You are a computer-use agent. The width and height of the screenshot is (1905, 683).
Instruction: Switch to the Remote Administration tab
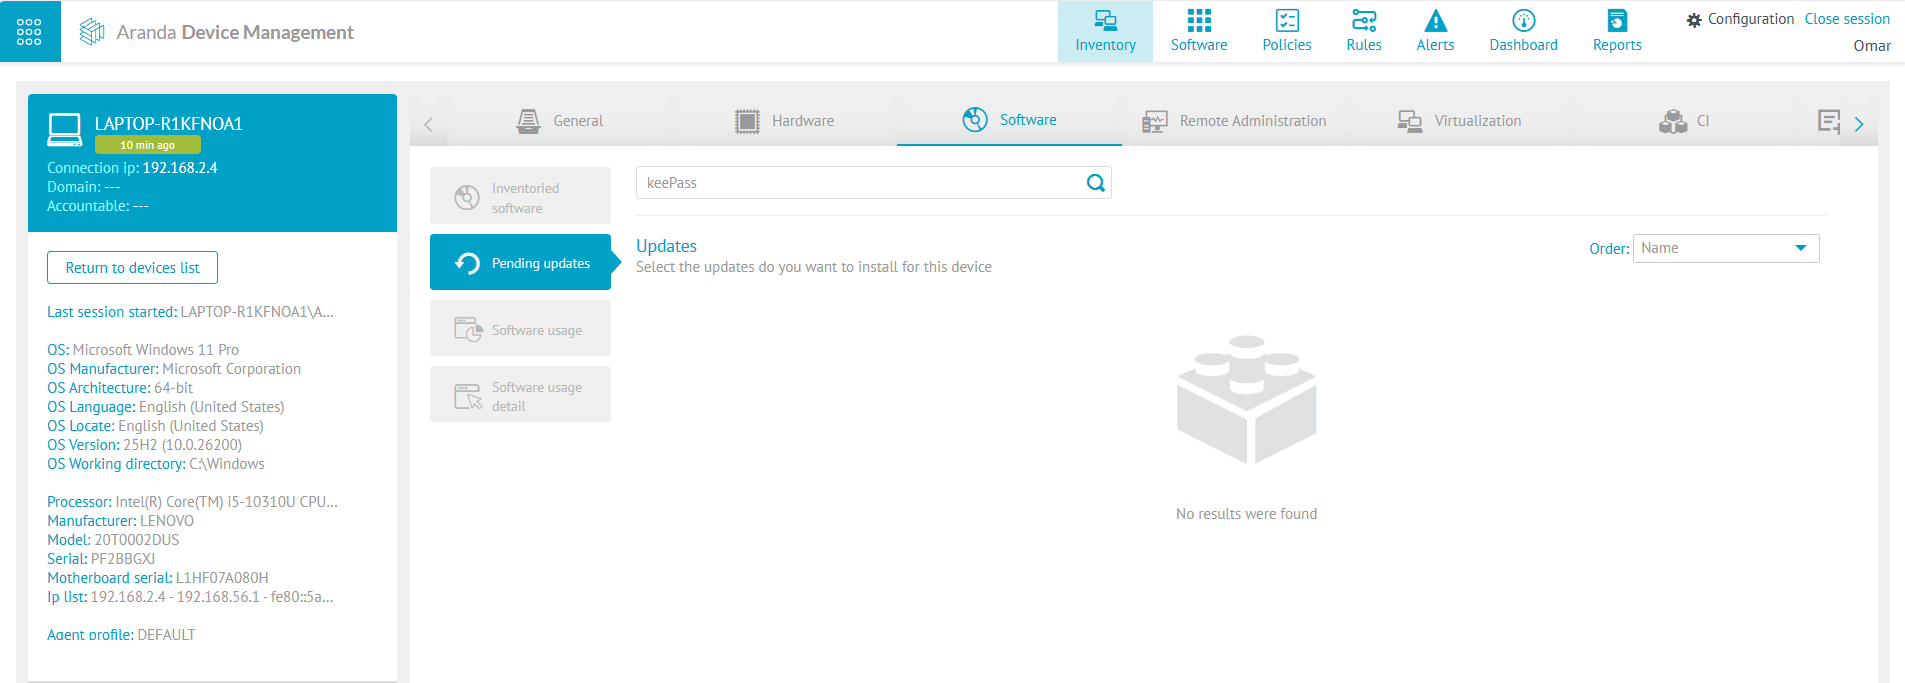pyautogui.click(x=1234, y=121)
